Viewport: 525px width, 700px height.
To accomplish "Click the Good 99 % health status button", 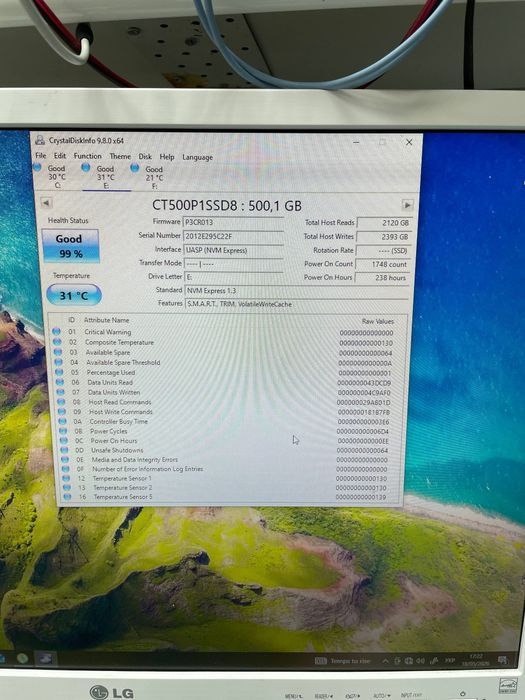I will pos(70,246).
